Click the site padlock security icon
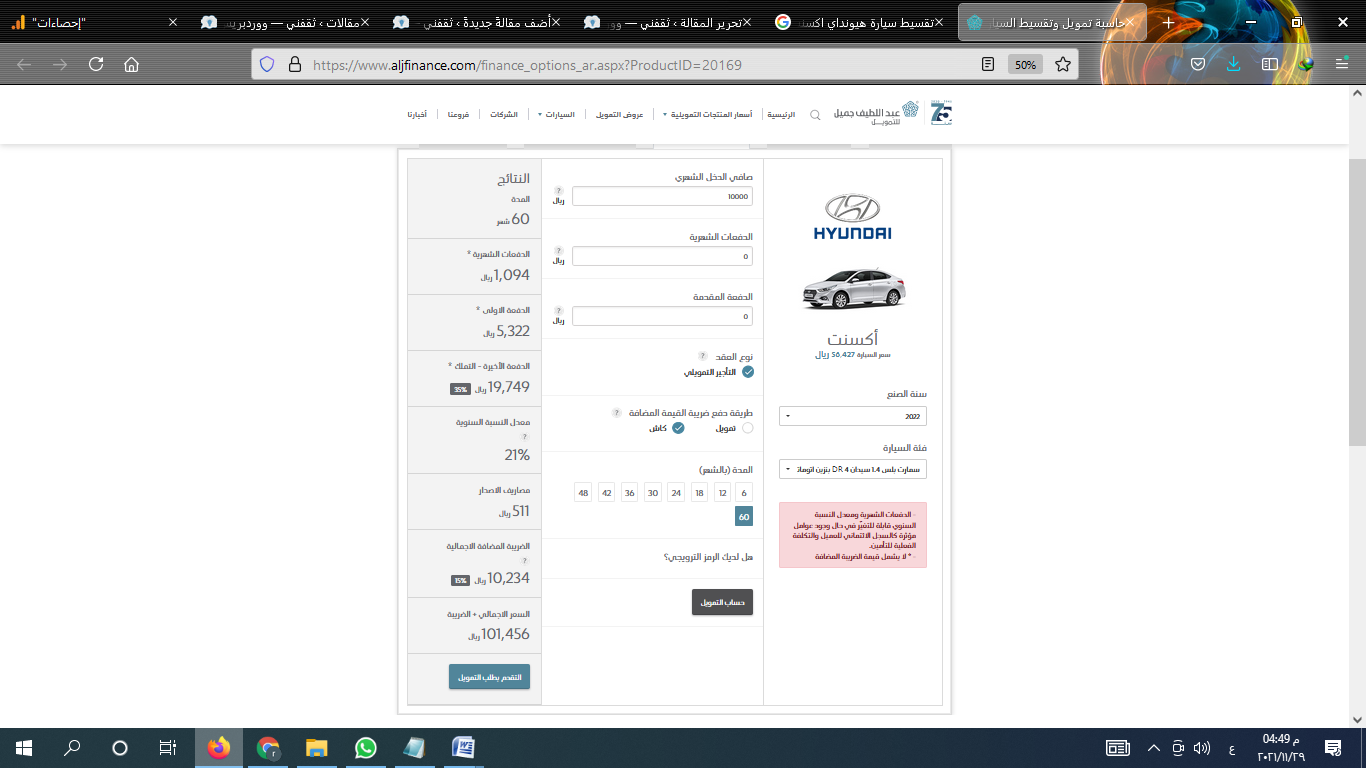 [x=294, y=64]
